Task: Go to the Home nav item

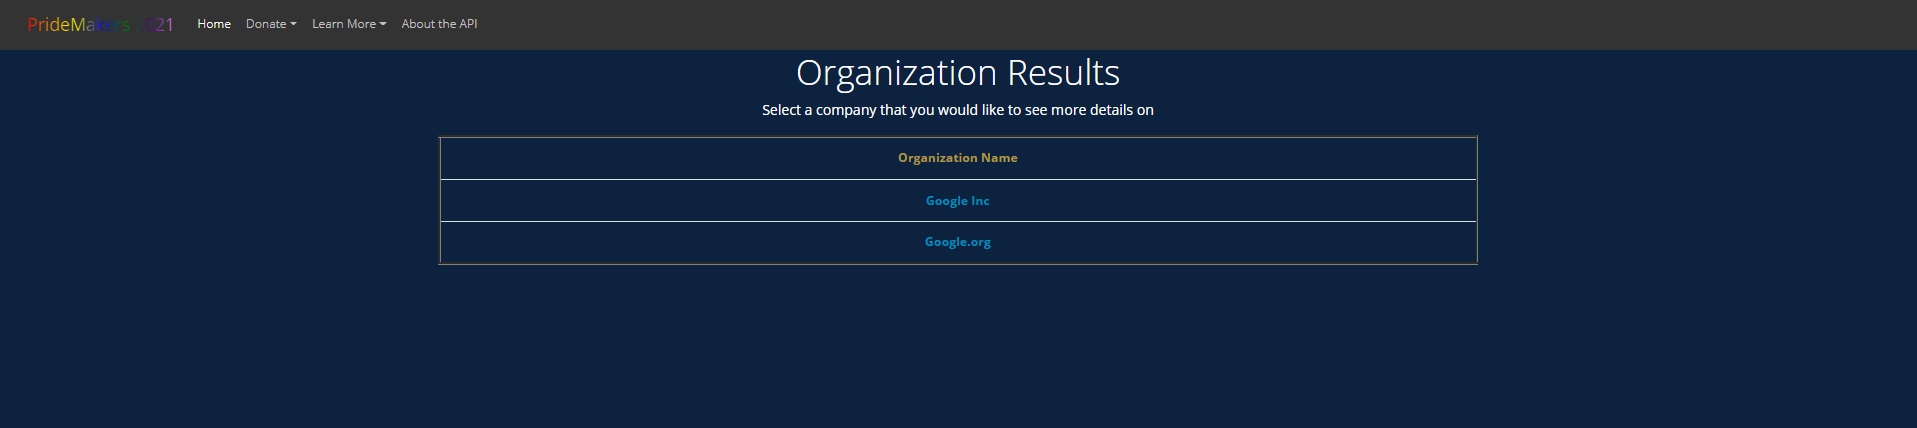Action: coord(214,24)
